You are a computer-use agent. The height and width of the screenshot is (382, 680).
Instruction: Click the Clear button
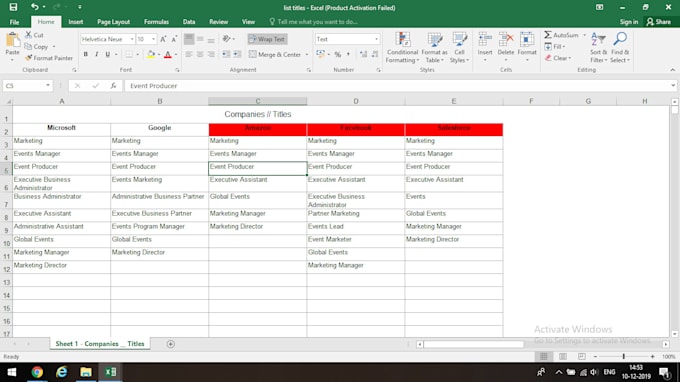558,58
